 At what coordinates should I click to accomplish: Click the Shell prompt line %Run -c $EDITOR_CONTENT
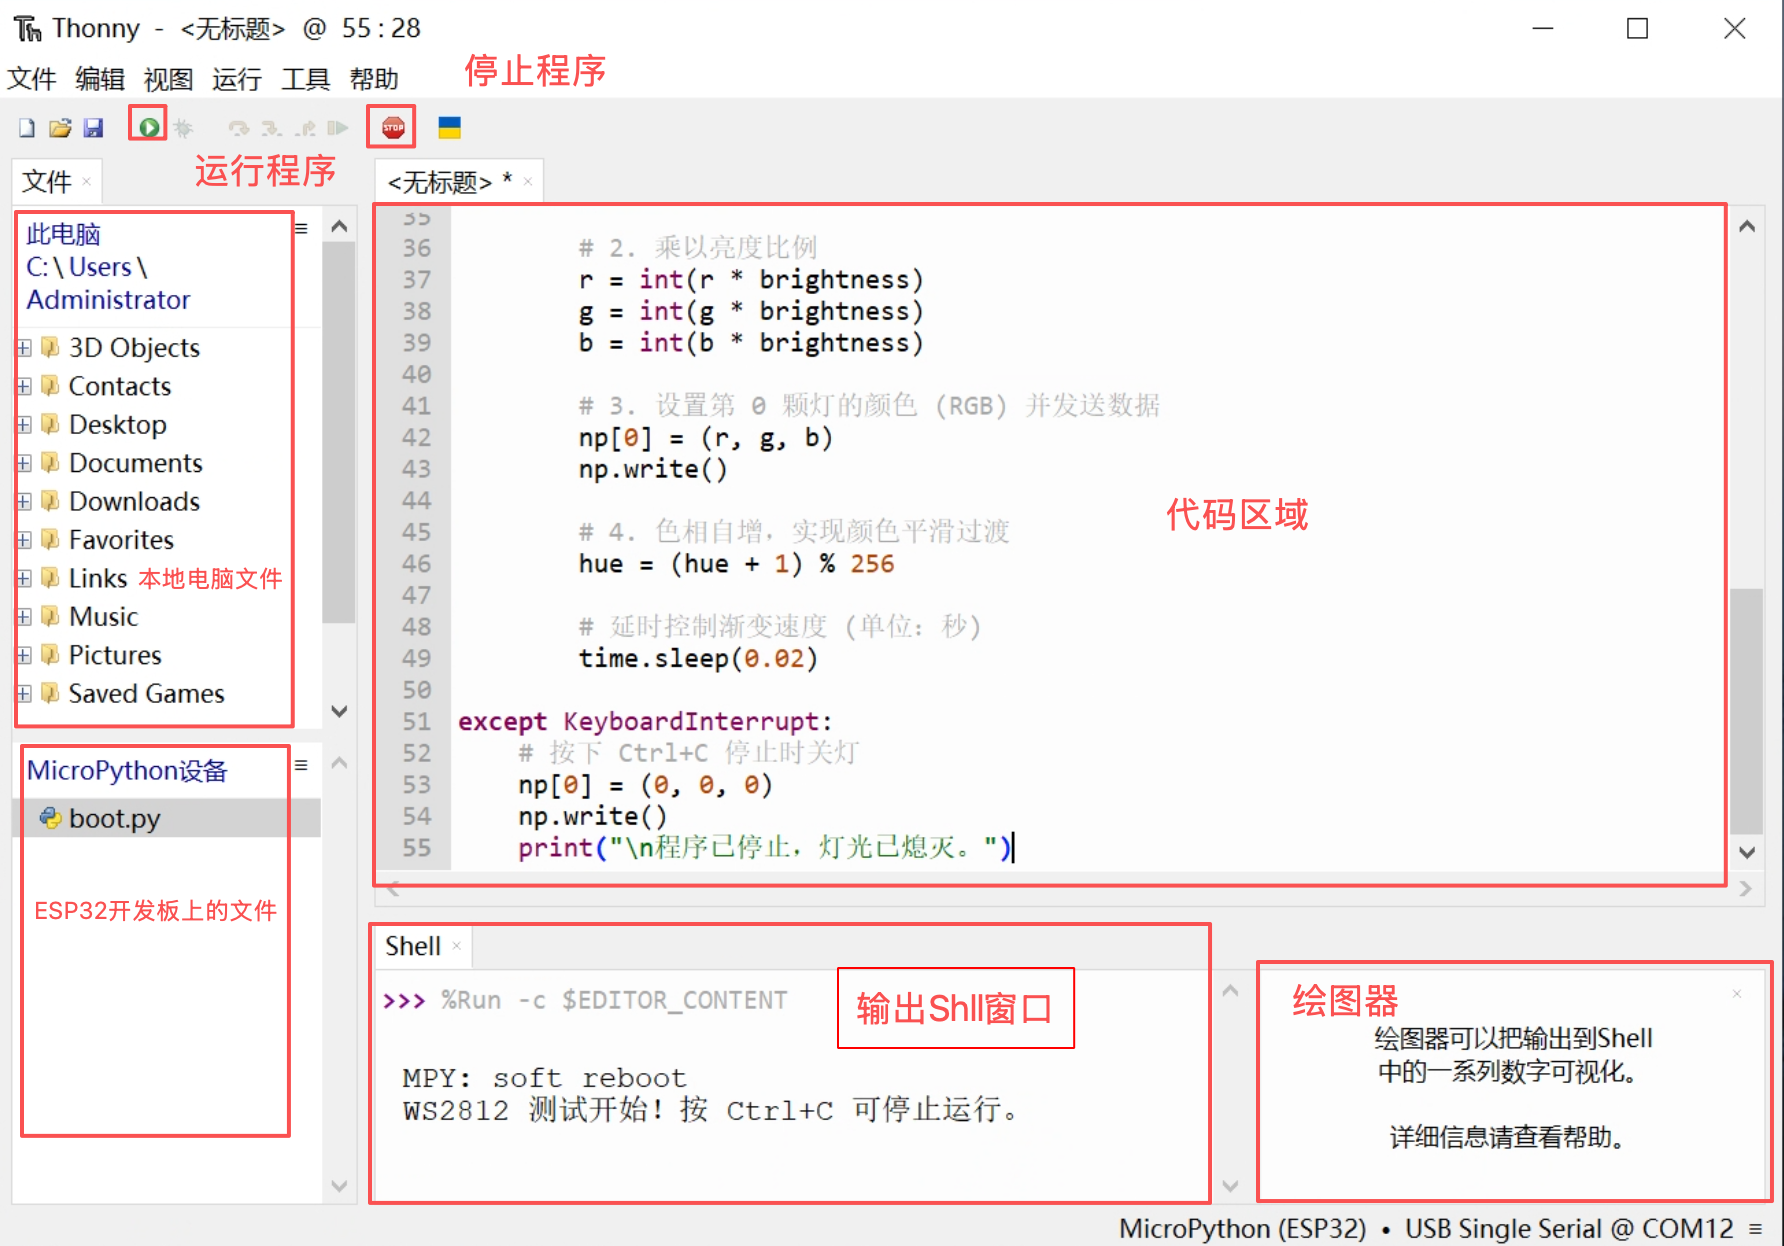[614, 1000]
